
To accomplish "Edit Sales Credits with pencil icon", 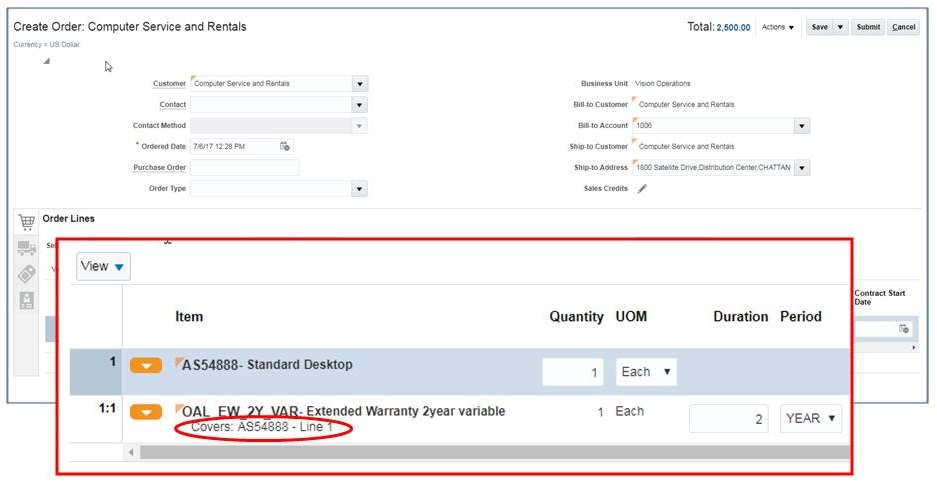I will [x=642, y=189].
